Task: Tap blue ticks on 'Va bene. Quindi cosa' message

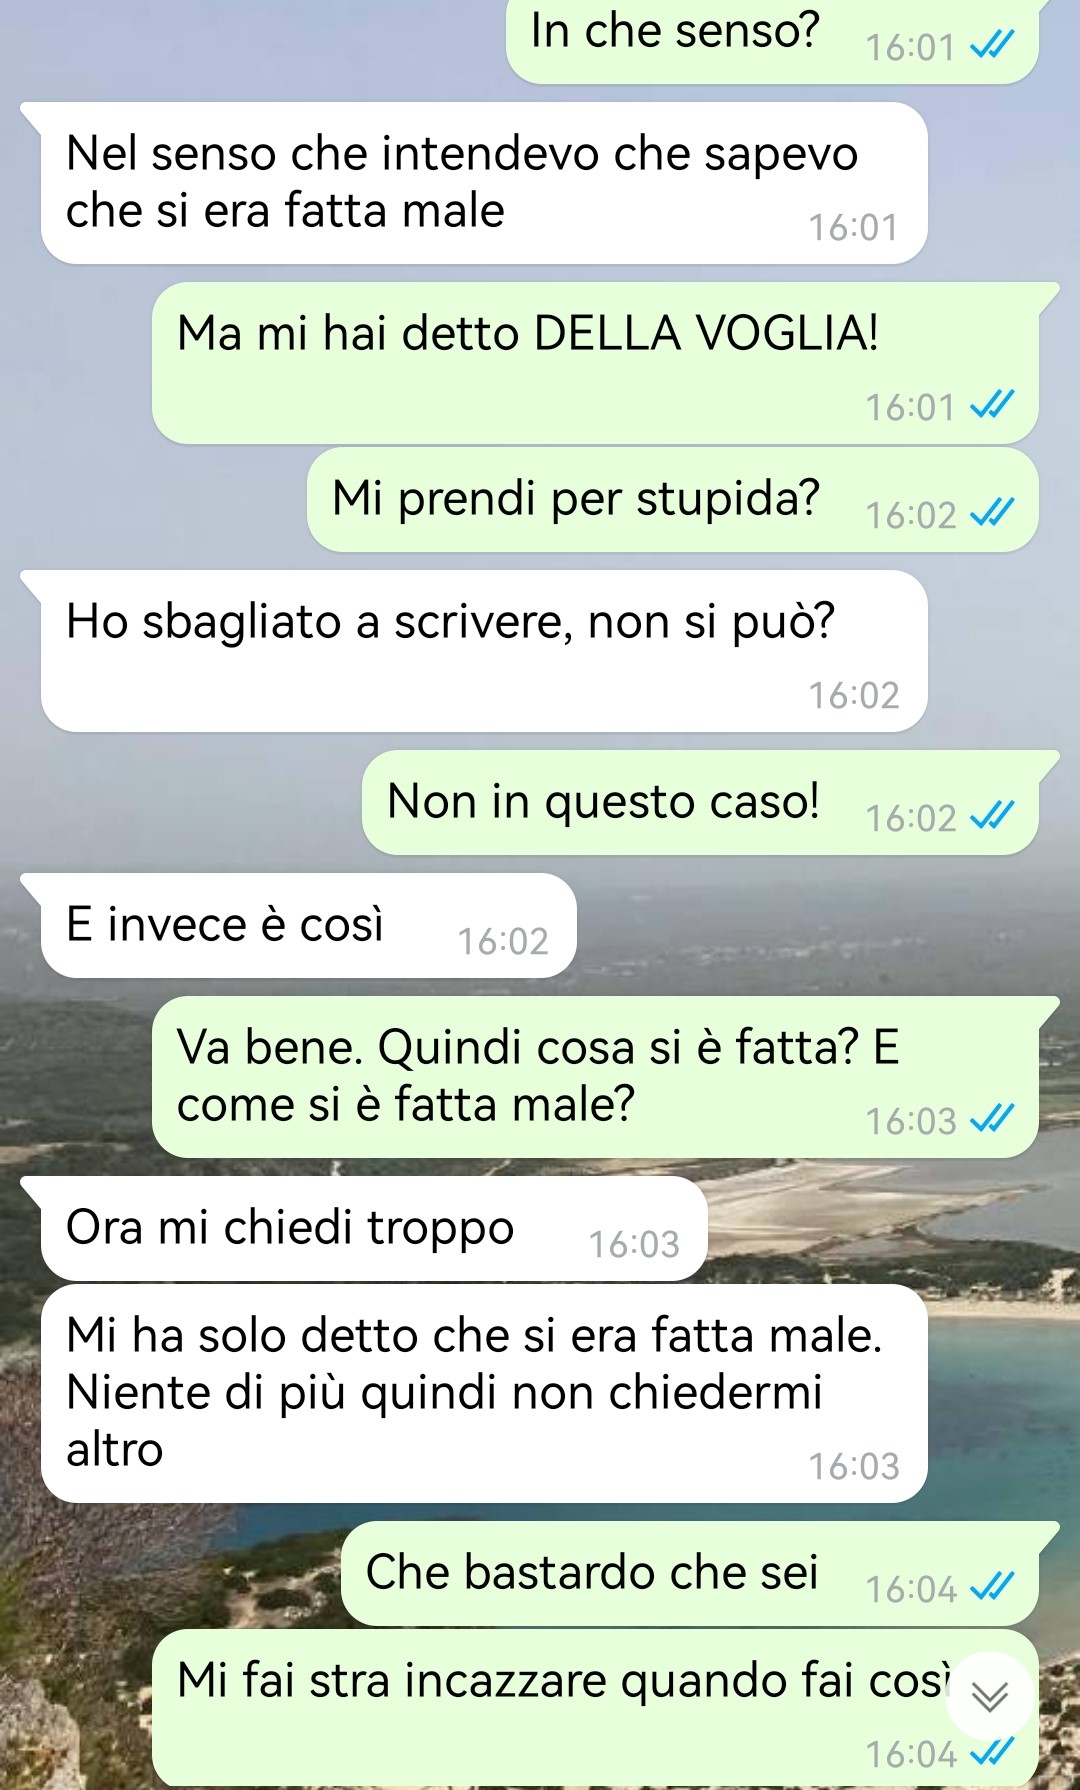Action: point(992,1119)
